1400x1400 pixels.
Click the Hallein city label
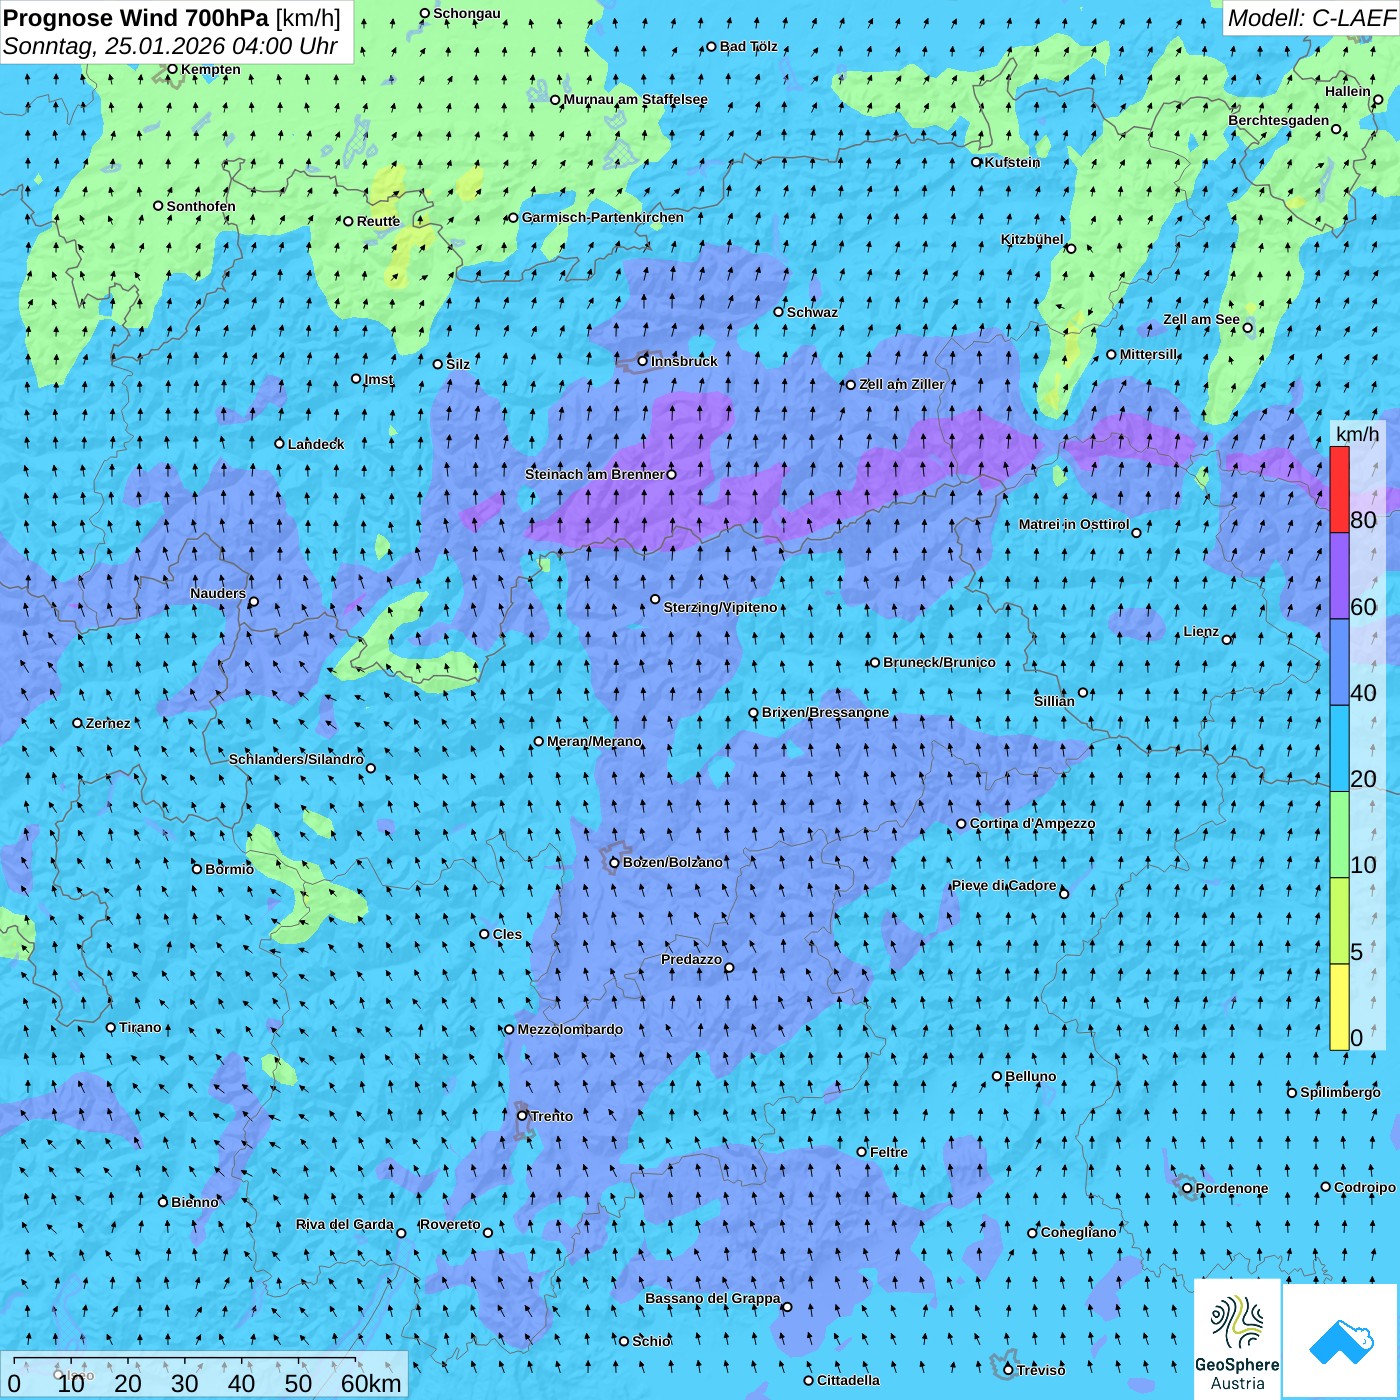click(x=1348, y=91)
